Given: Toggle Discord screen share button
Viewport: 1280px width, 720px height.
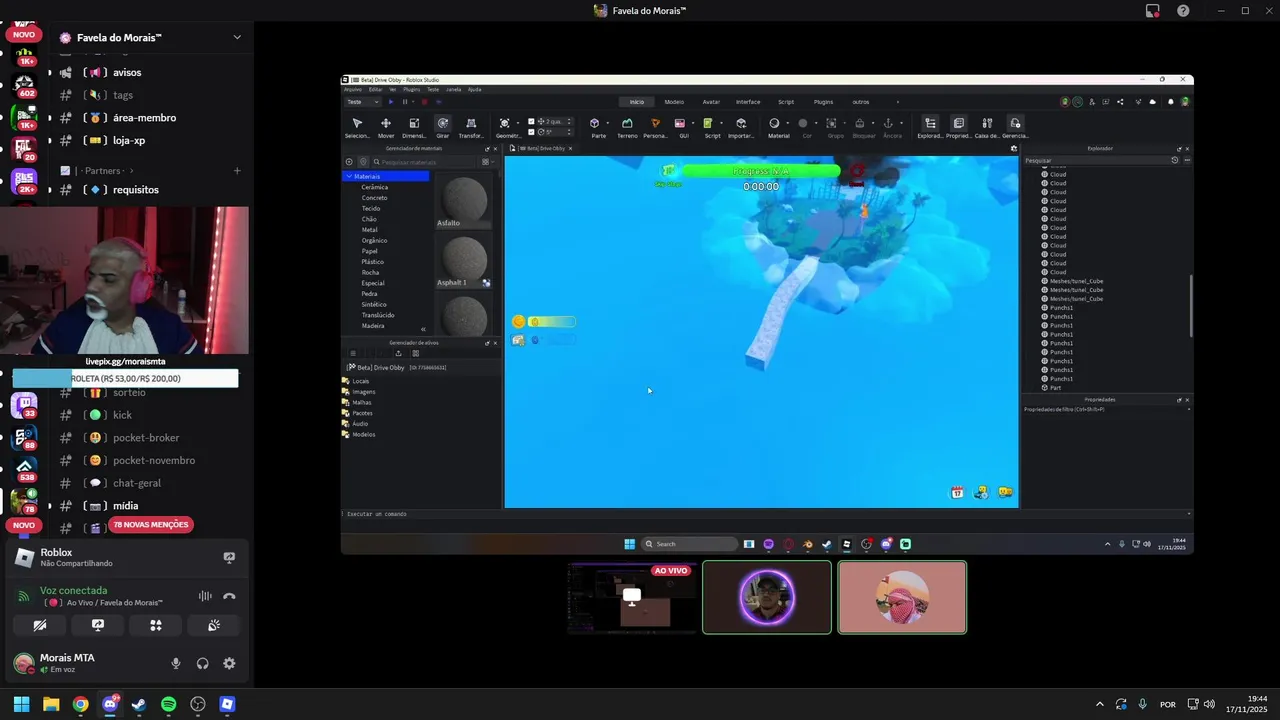Looking at the screenshot, I should pos(98,625).
